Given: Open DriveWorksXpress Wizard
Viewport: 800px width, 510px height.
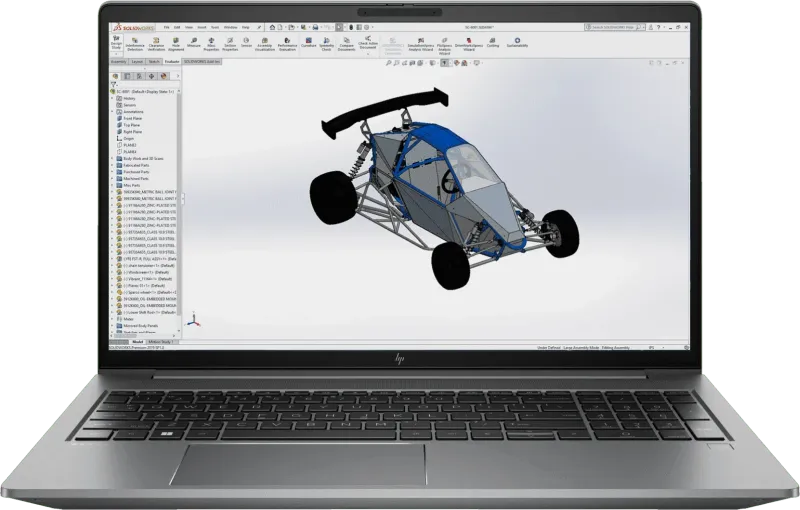Looking at the screenshot, I should click(469, 44).
